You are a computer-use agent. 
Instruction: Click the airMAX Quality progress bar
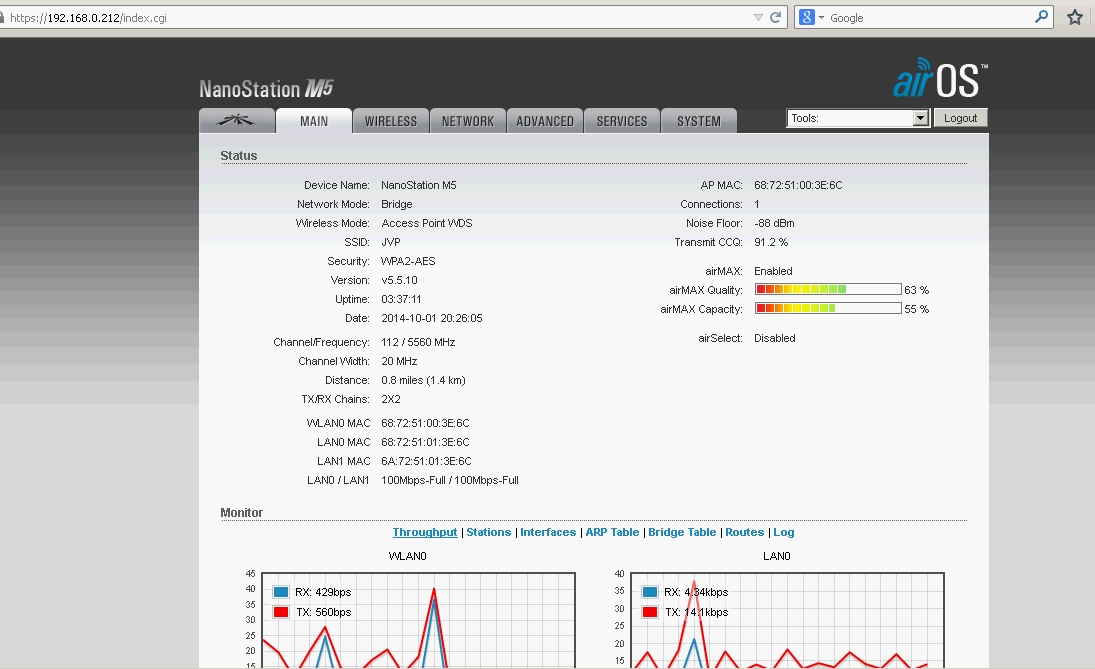(x=828, y=289)
